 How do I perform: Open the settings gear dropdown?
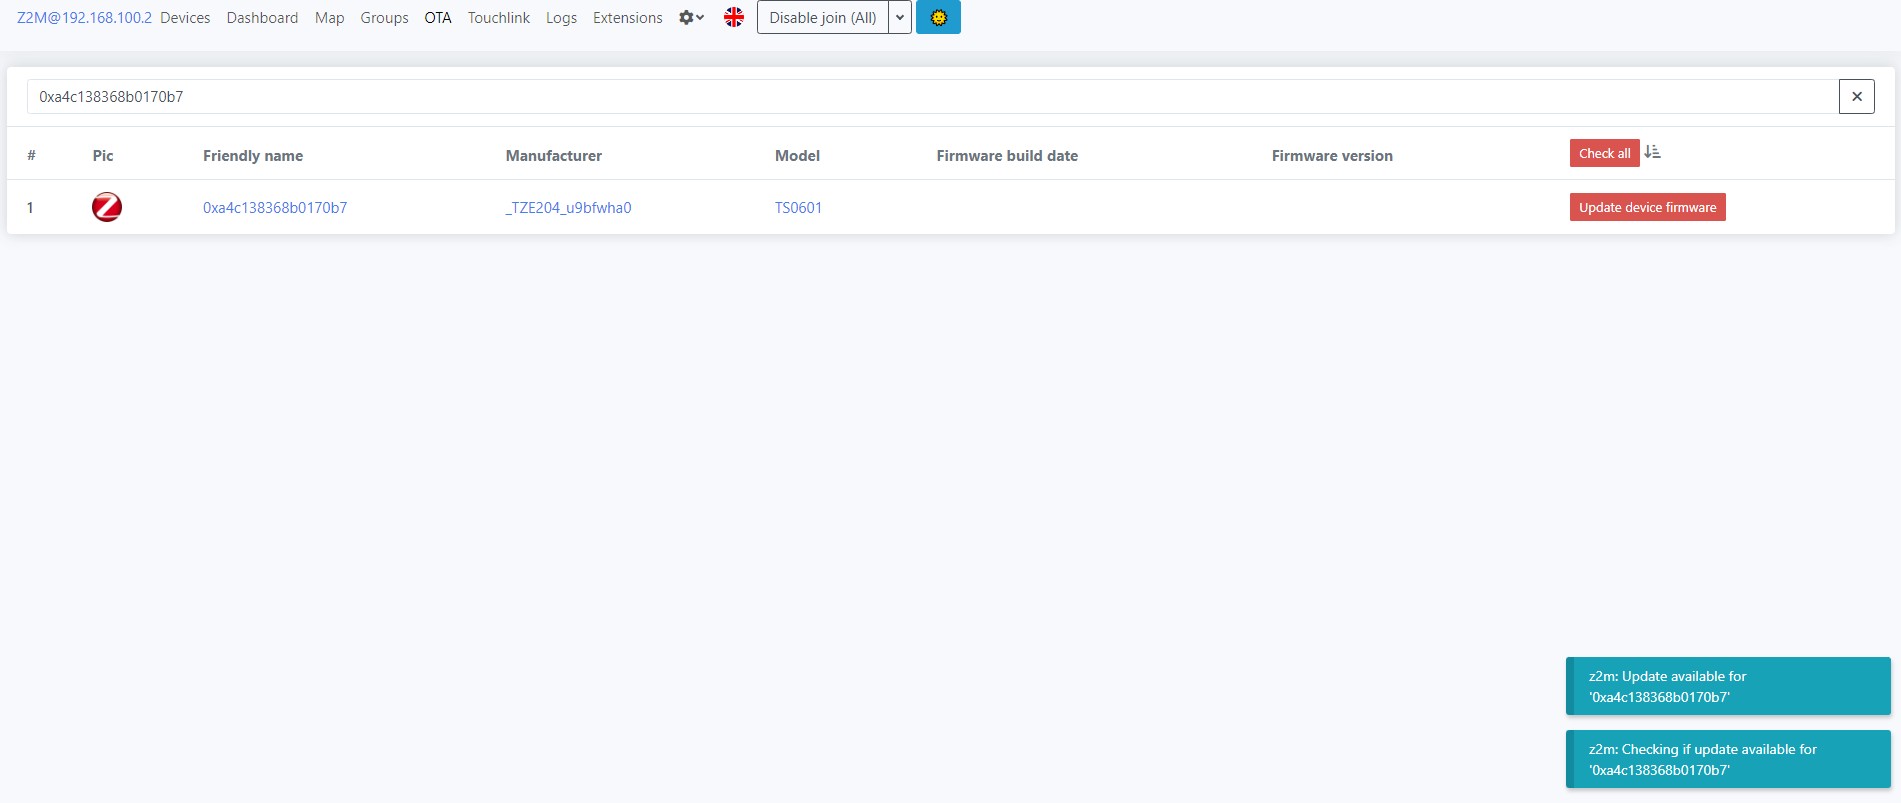pos(691,17)
